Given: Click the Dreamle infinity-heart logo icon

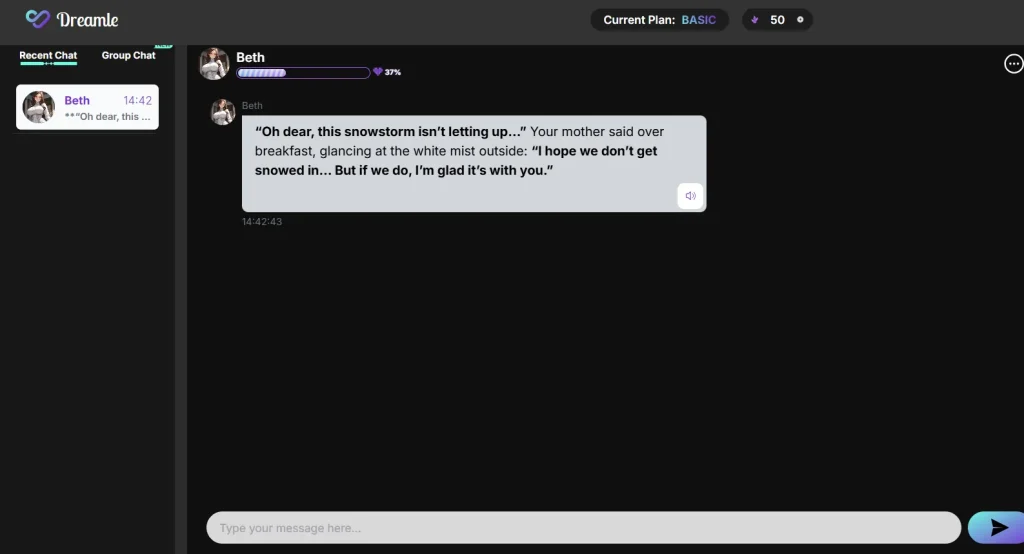Looking at the screenshot, I should pos(37,19).
